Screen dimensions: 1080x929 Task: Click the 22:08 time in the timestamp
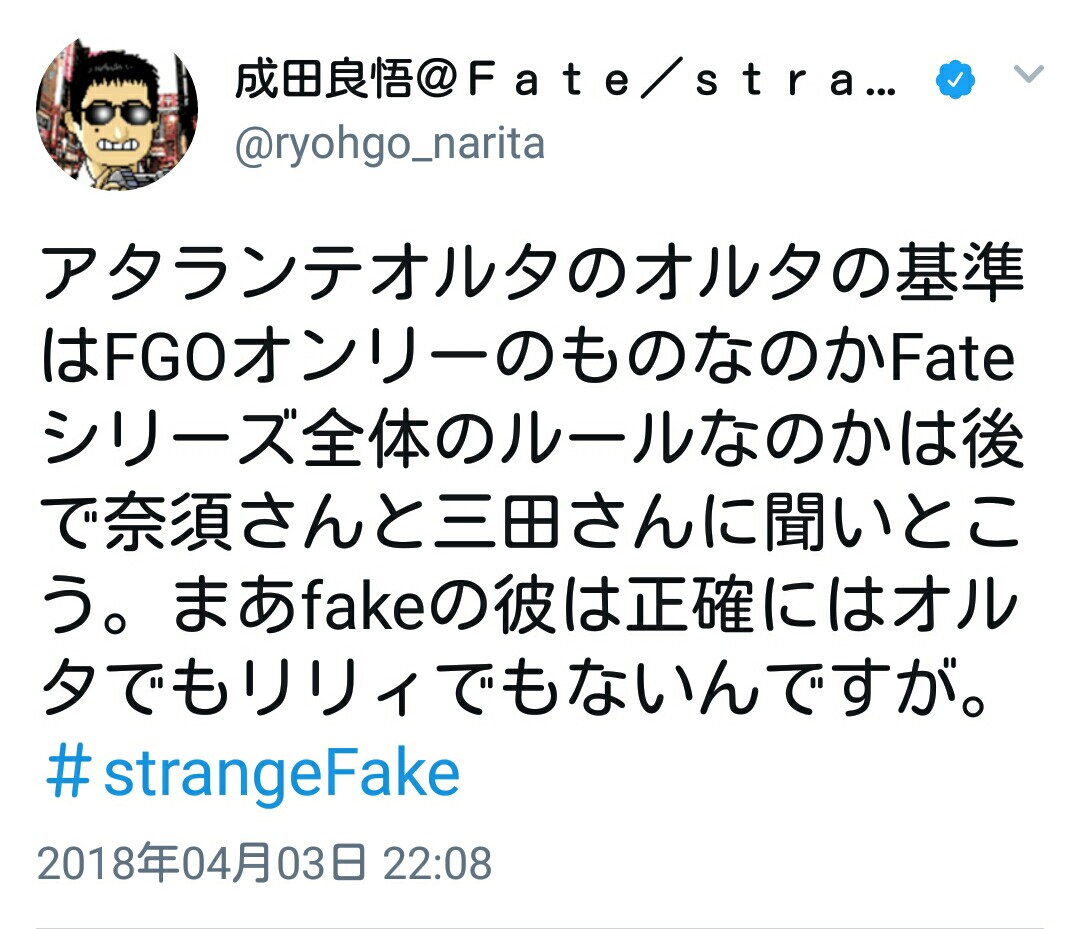[440, 864]
